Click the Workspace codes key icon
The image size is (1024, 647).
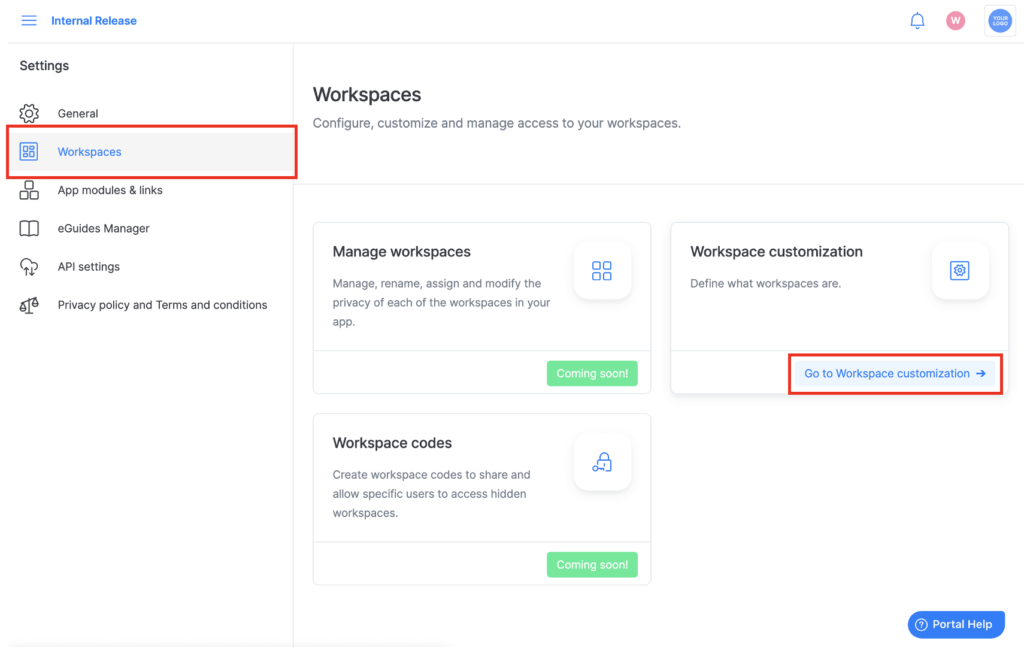coord(602,461)
